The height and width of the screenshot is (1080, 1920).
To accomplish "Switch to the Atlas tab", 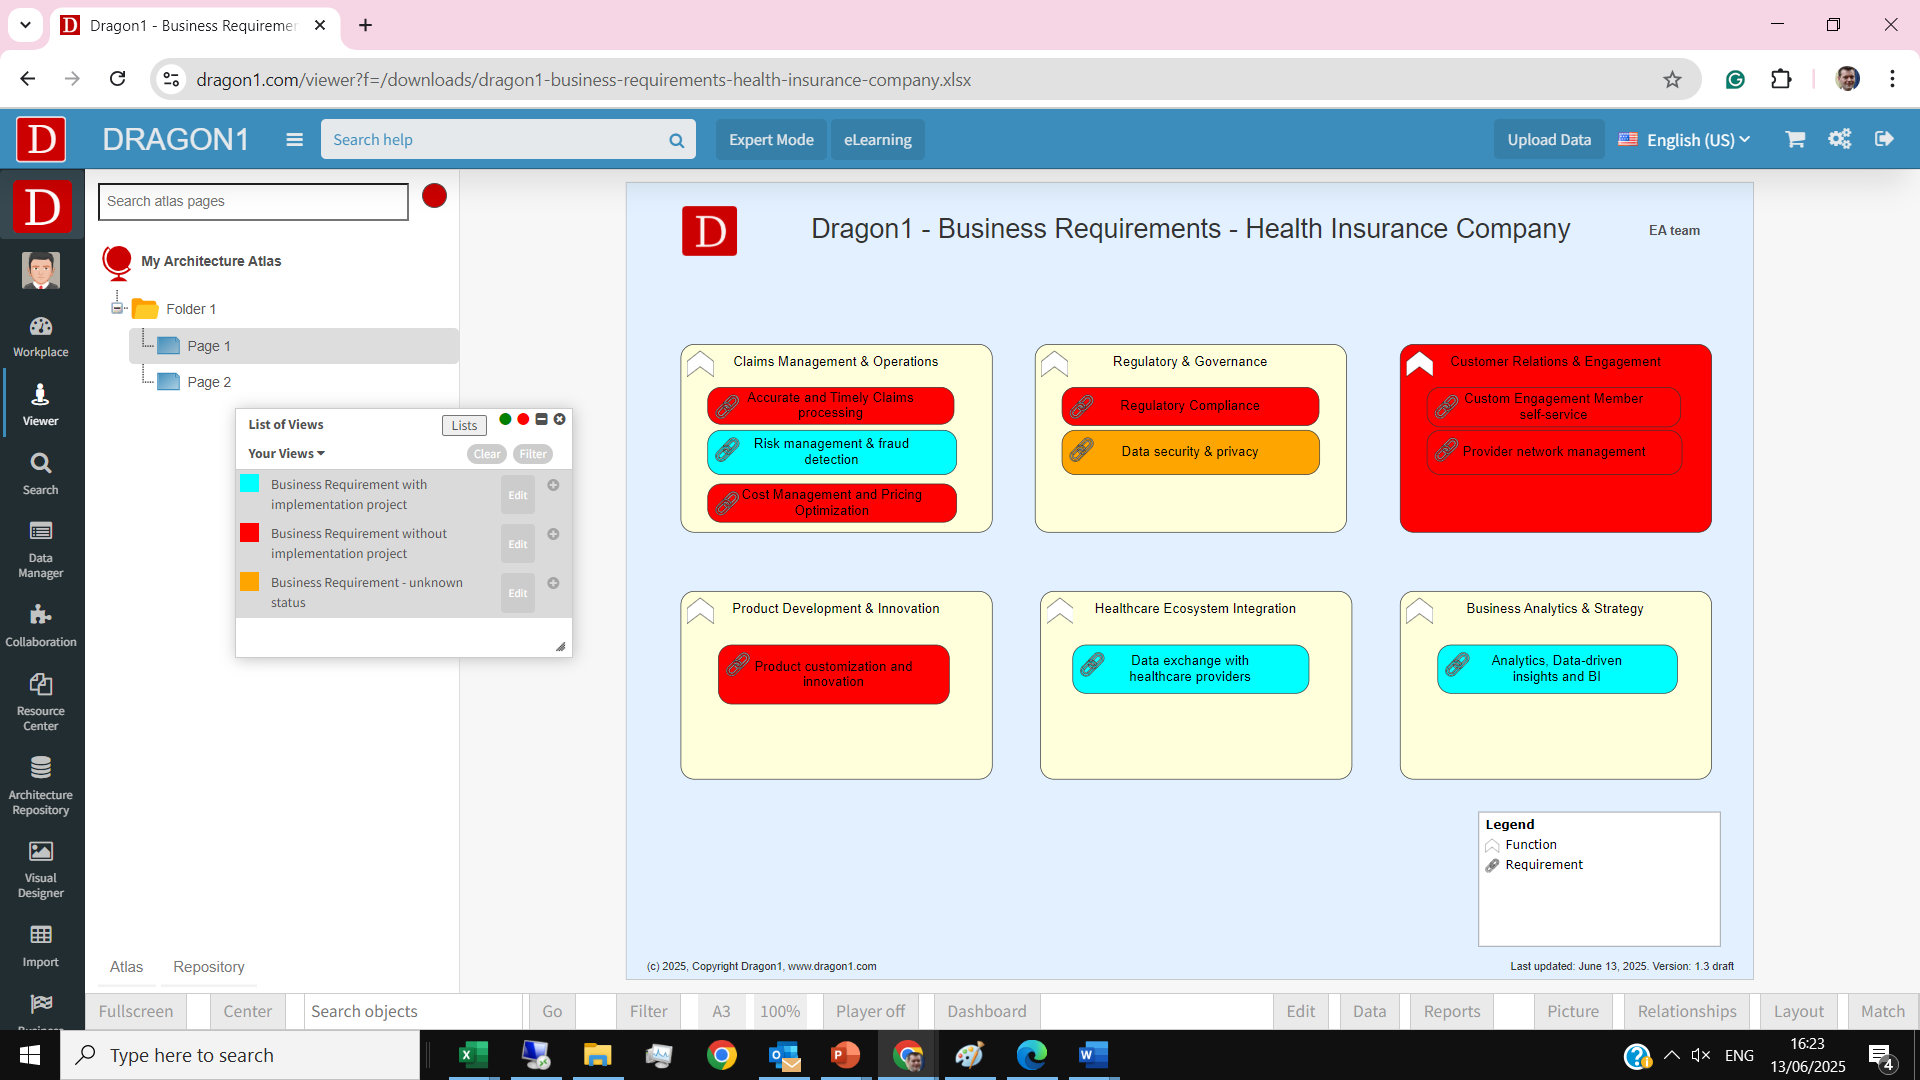I will 126,967.
